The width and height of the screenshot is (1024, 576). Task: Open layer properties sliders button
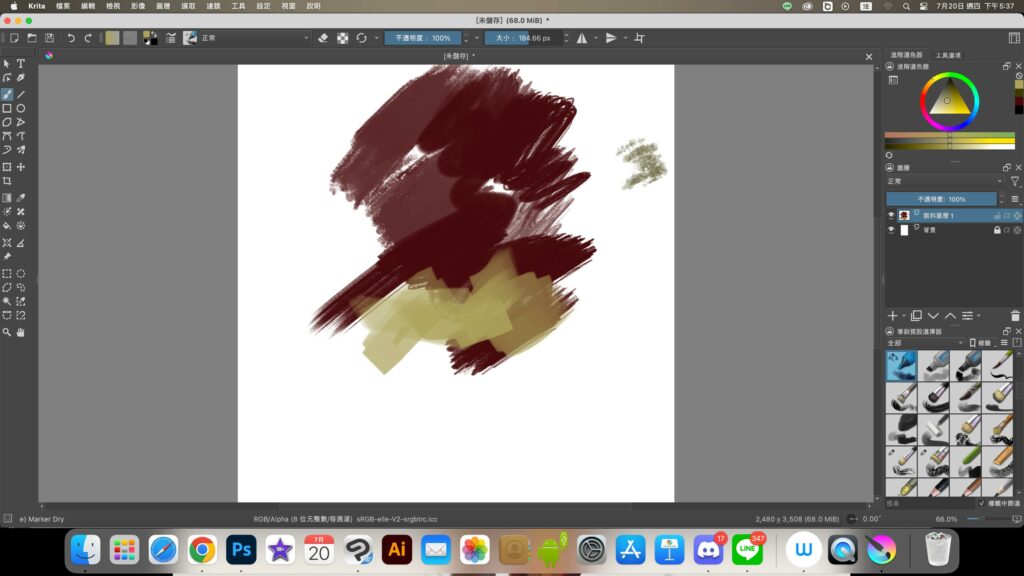967,316
